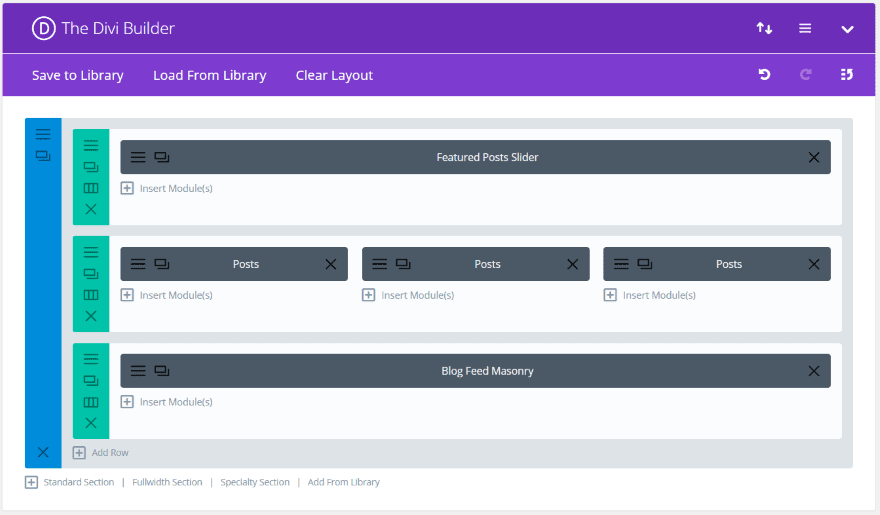The height and width of the screenshot is (515, 880).
Task: Open settings of the Posts row
Action: [91, 252]
